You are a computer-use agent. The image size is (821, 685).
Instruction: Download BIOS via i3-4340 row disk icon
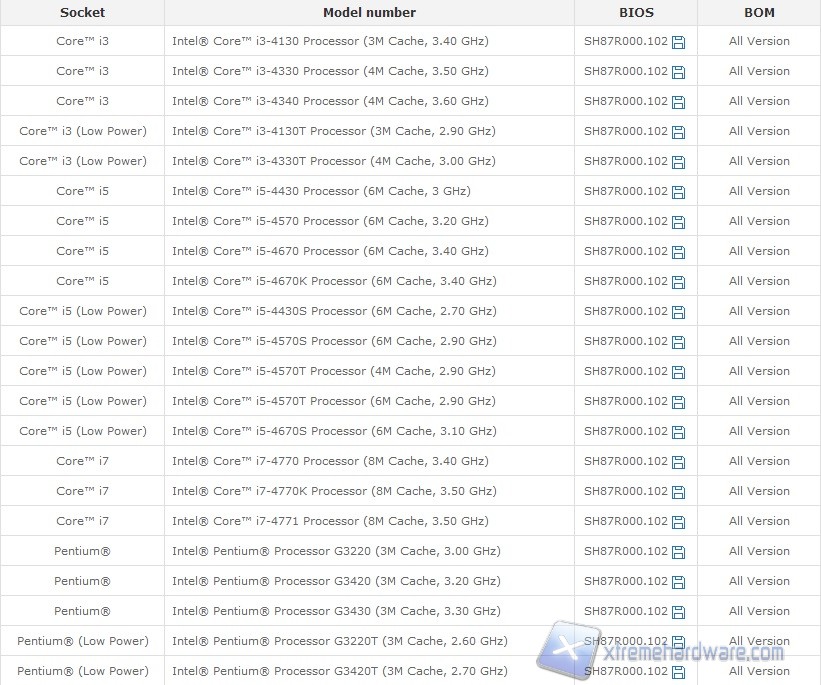679,102
